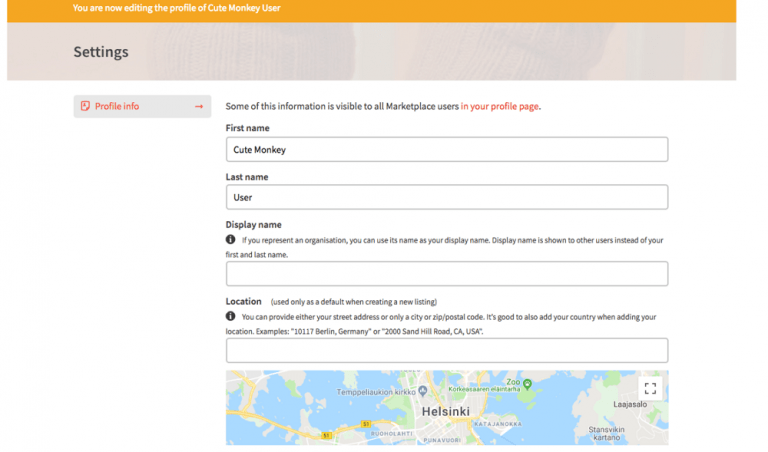The width and height of the screenshot is (768, 452).
Task: Click into the Location text field
Action: (447, 351)
